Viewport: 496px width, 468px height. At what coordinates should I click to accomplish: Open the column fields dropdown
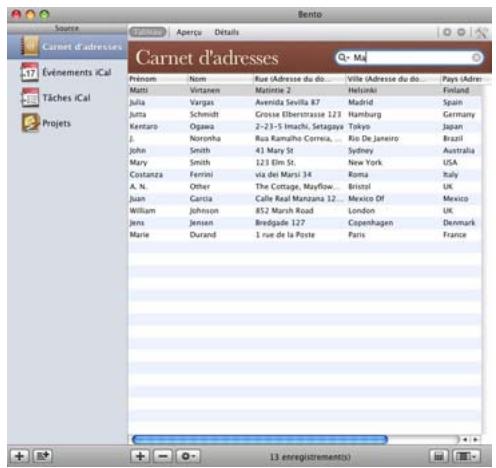tap(467, 456)
